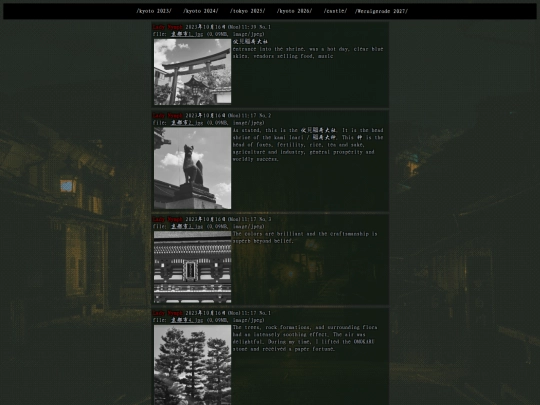This screenshot has height=405, width=540.
Task: Open the /kyoto 2024/ nav link
Action: pos(201,11)
